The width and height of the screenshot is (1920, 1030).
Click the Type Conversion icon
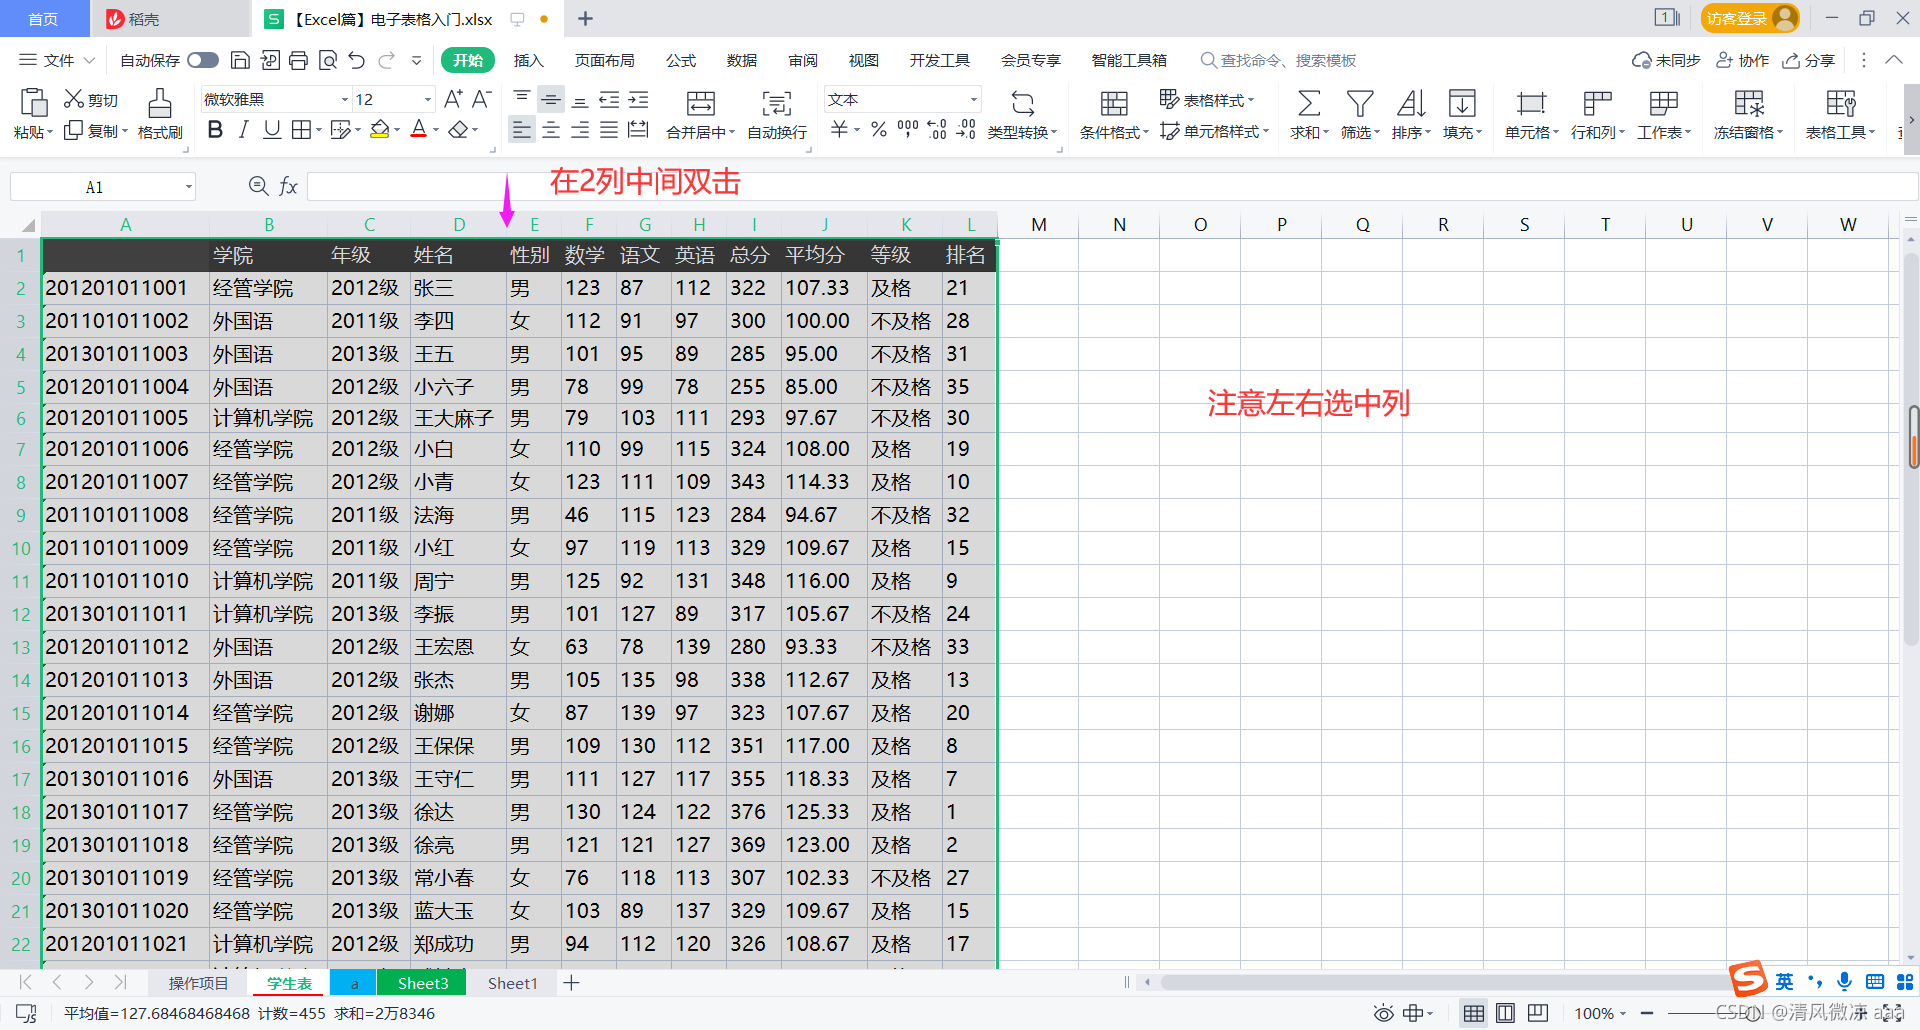point(1023,103)
